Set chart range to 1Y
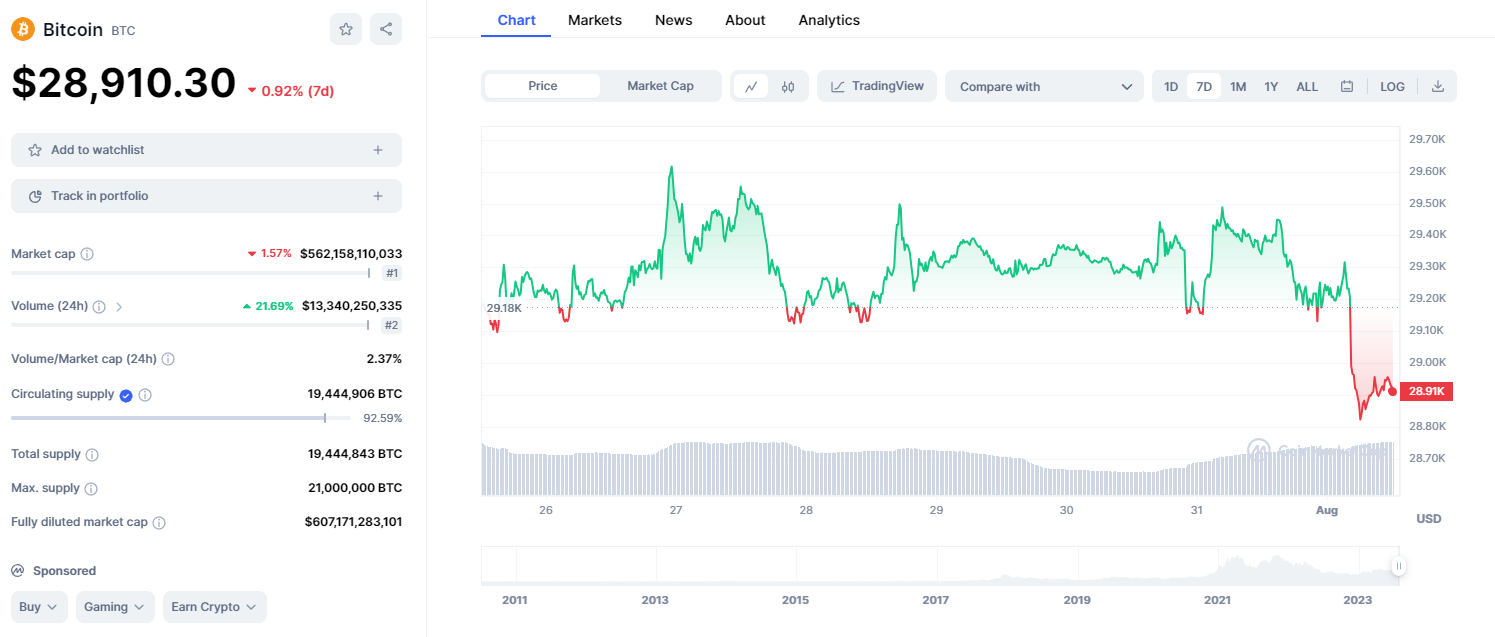This screenshot has width=1495, height=637. 1271,86
